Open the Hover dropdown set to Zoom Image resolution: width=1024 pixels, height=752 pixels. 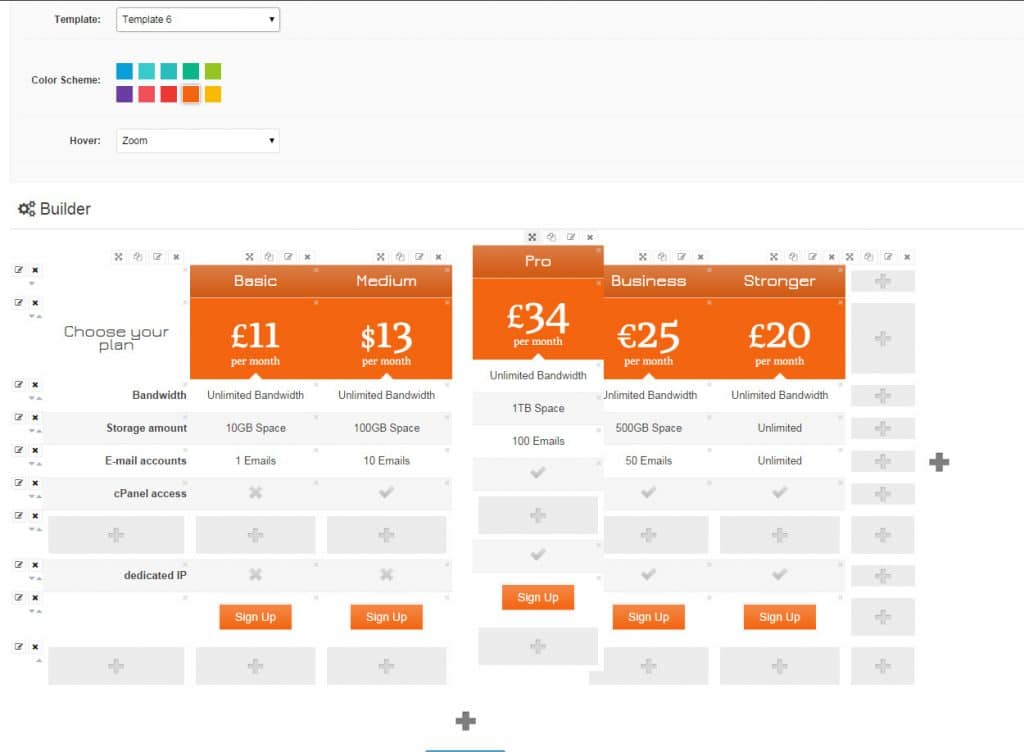(197, 140)
